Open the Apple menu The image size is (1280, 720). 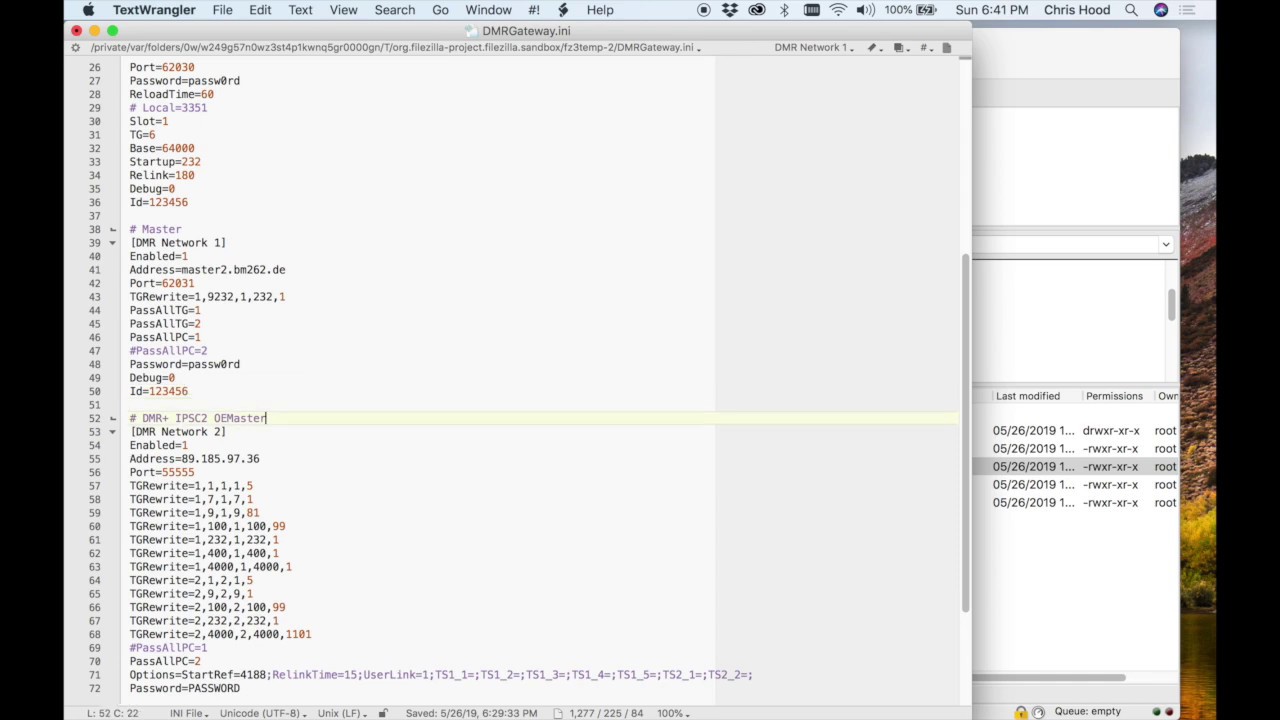tap(89, 10)
